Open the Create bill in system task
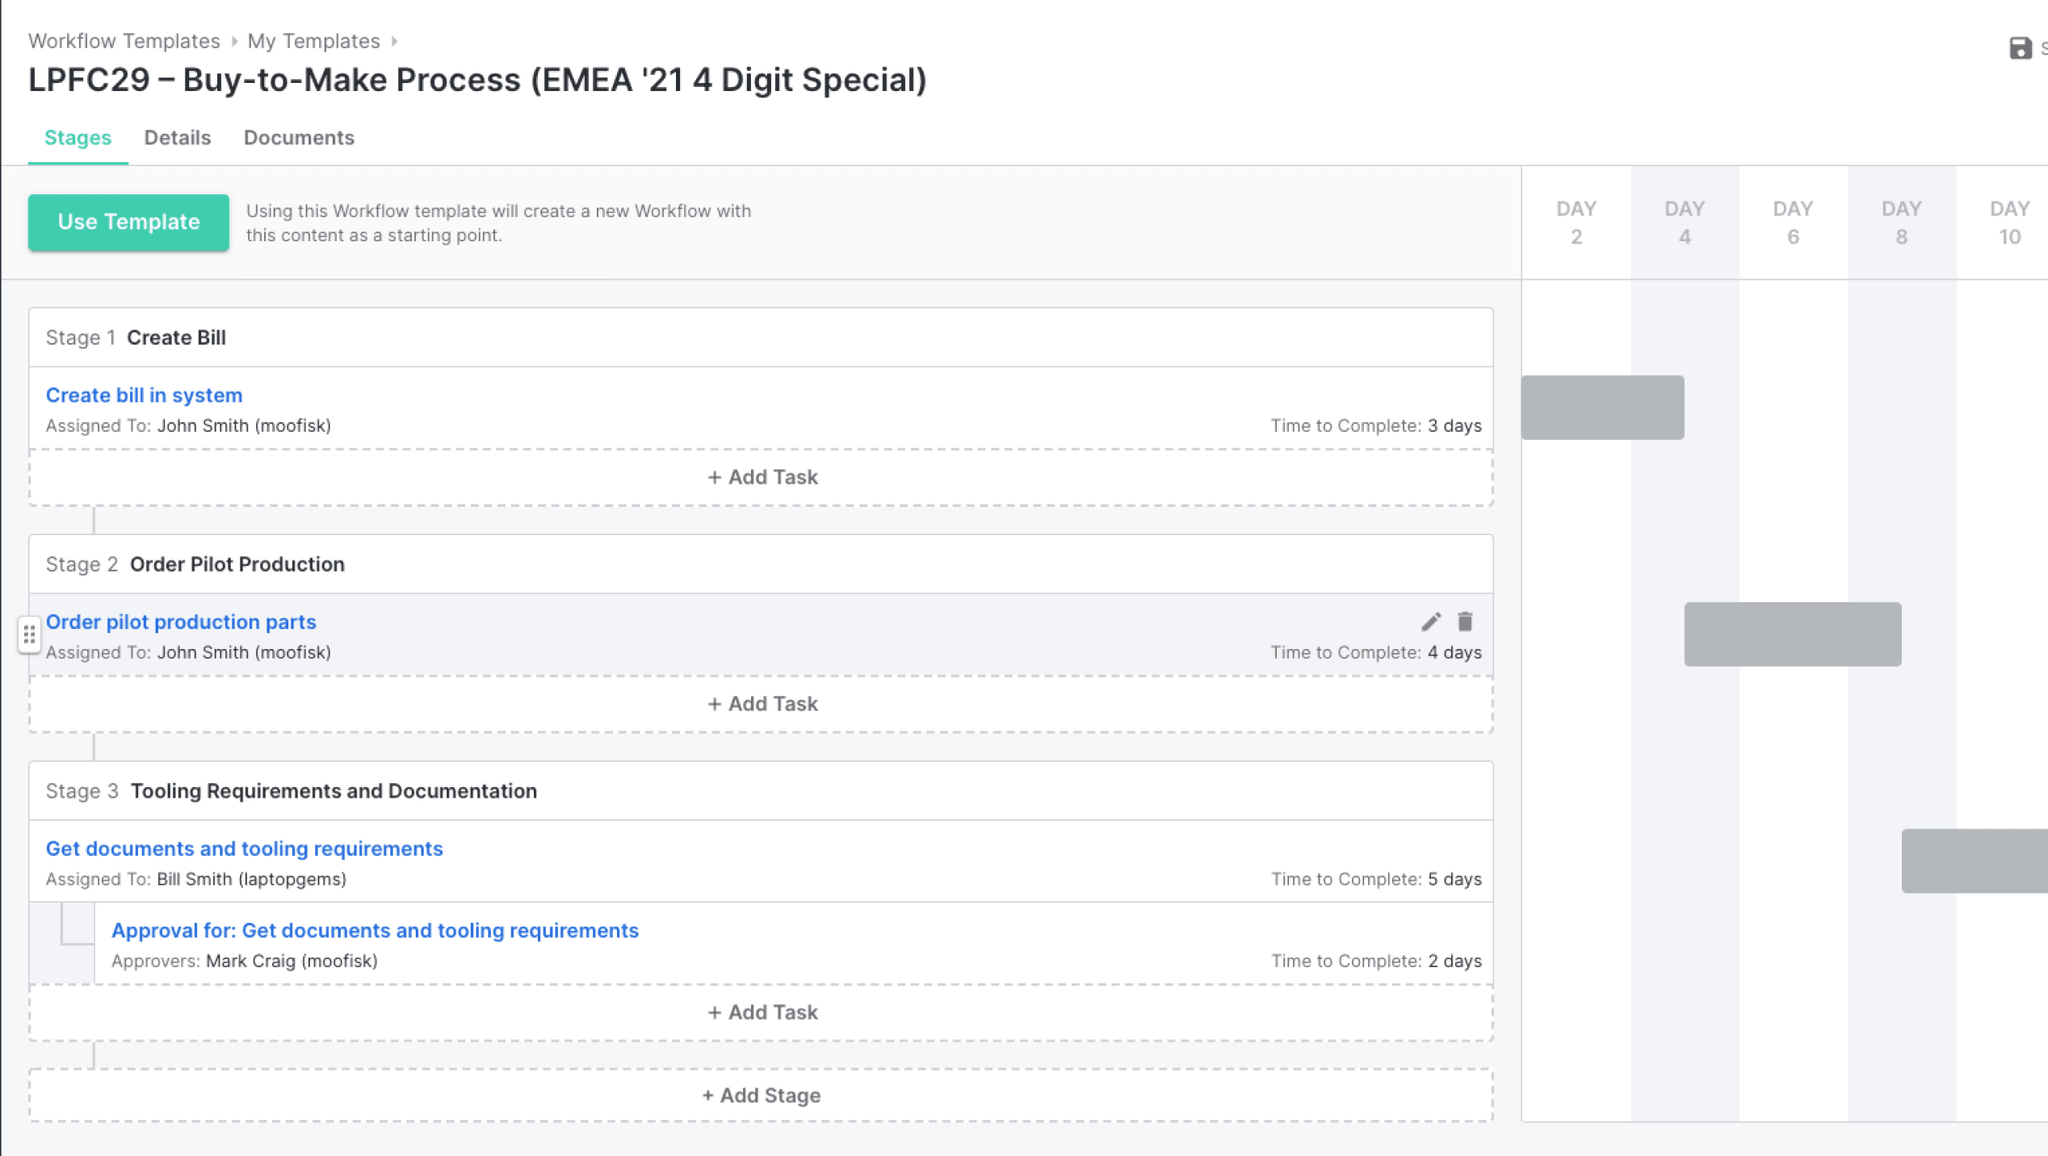Screen dimensions: 2048x1156 pos(144,395)
